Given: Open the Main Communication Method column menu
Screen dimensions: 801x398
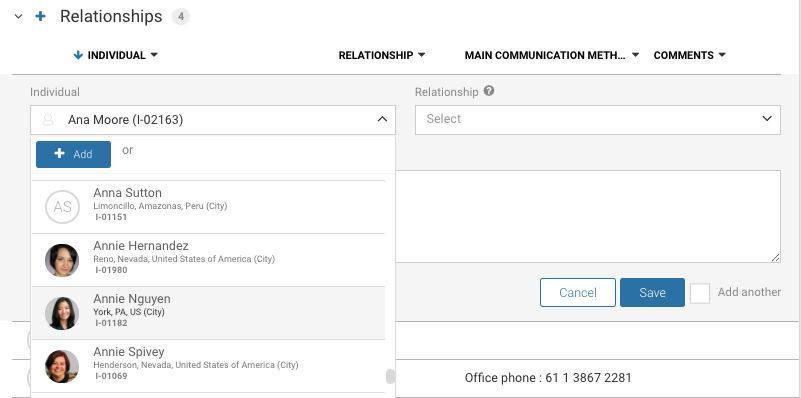Looking at the screenshot, I should tap(635, 55).
